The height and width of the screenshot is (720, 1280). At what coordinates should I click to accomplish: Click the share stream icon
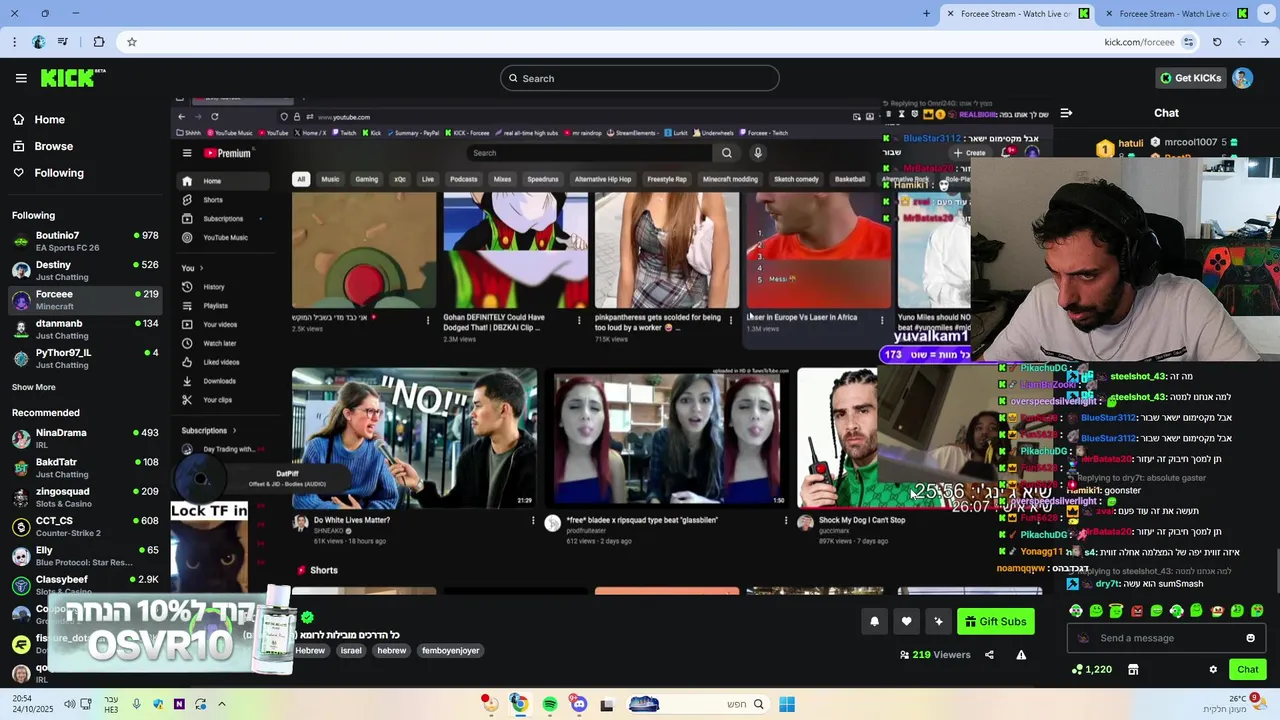(989, 655)
